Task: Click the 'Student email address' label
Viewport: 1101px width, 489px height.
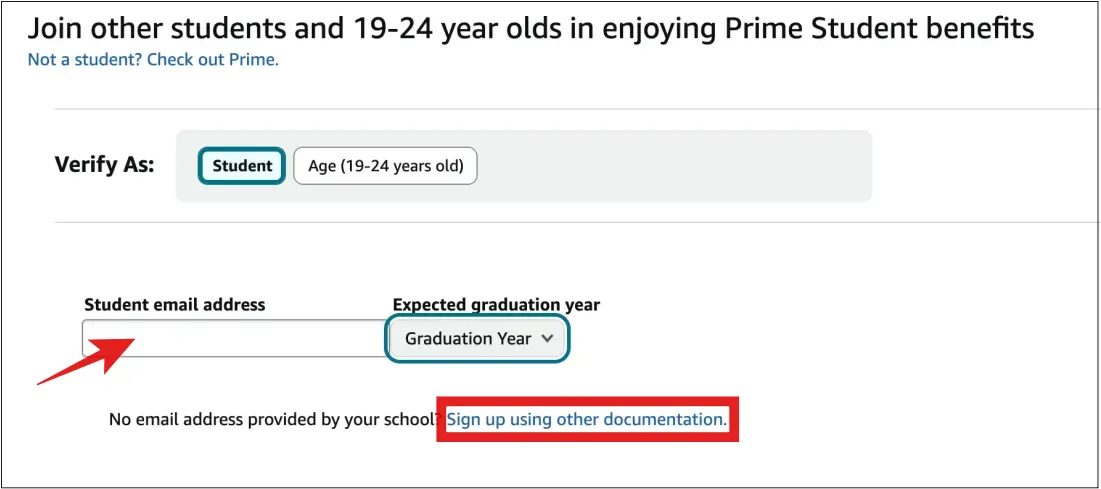Action: coord(175,304)
